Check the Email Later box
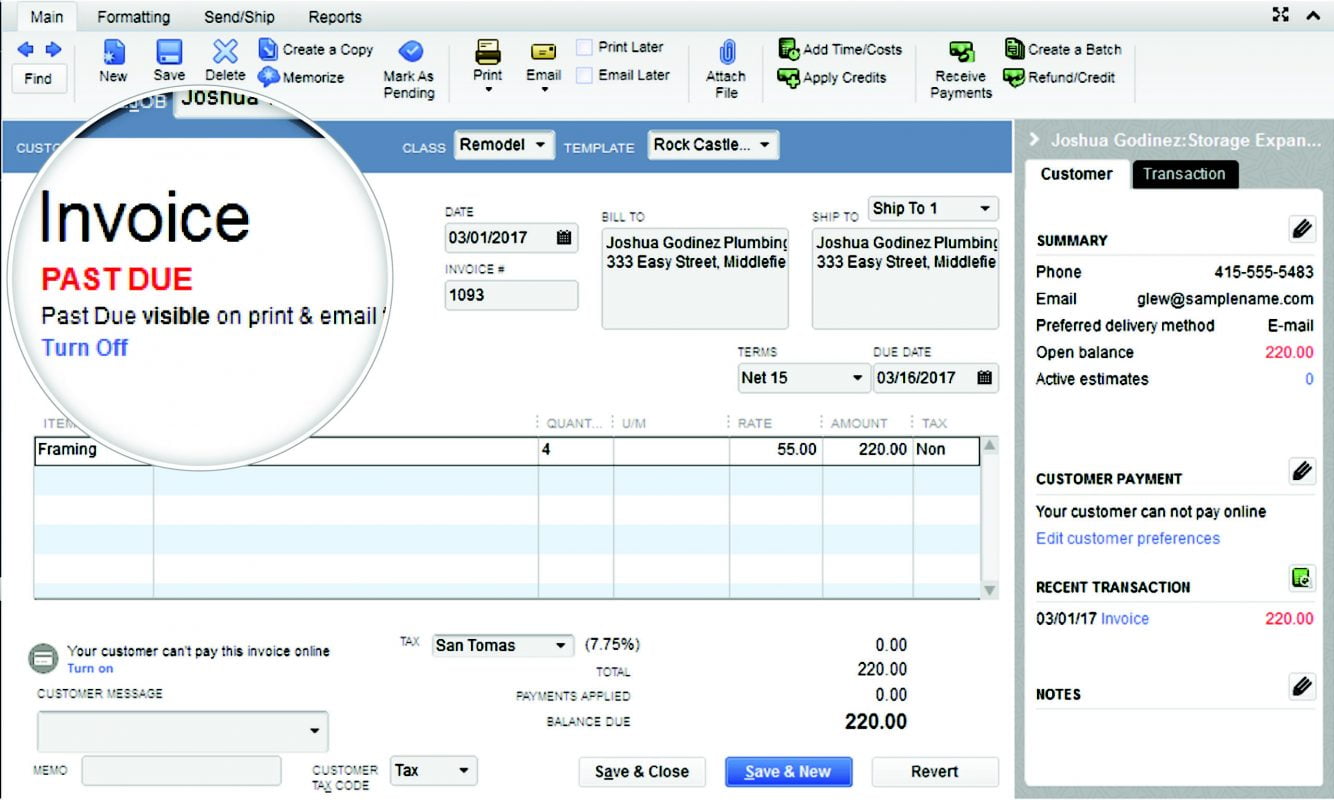Viewport: 1334px width, 800px height. [x=584, y=74]
